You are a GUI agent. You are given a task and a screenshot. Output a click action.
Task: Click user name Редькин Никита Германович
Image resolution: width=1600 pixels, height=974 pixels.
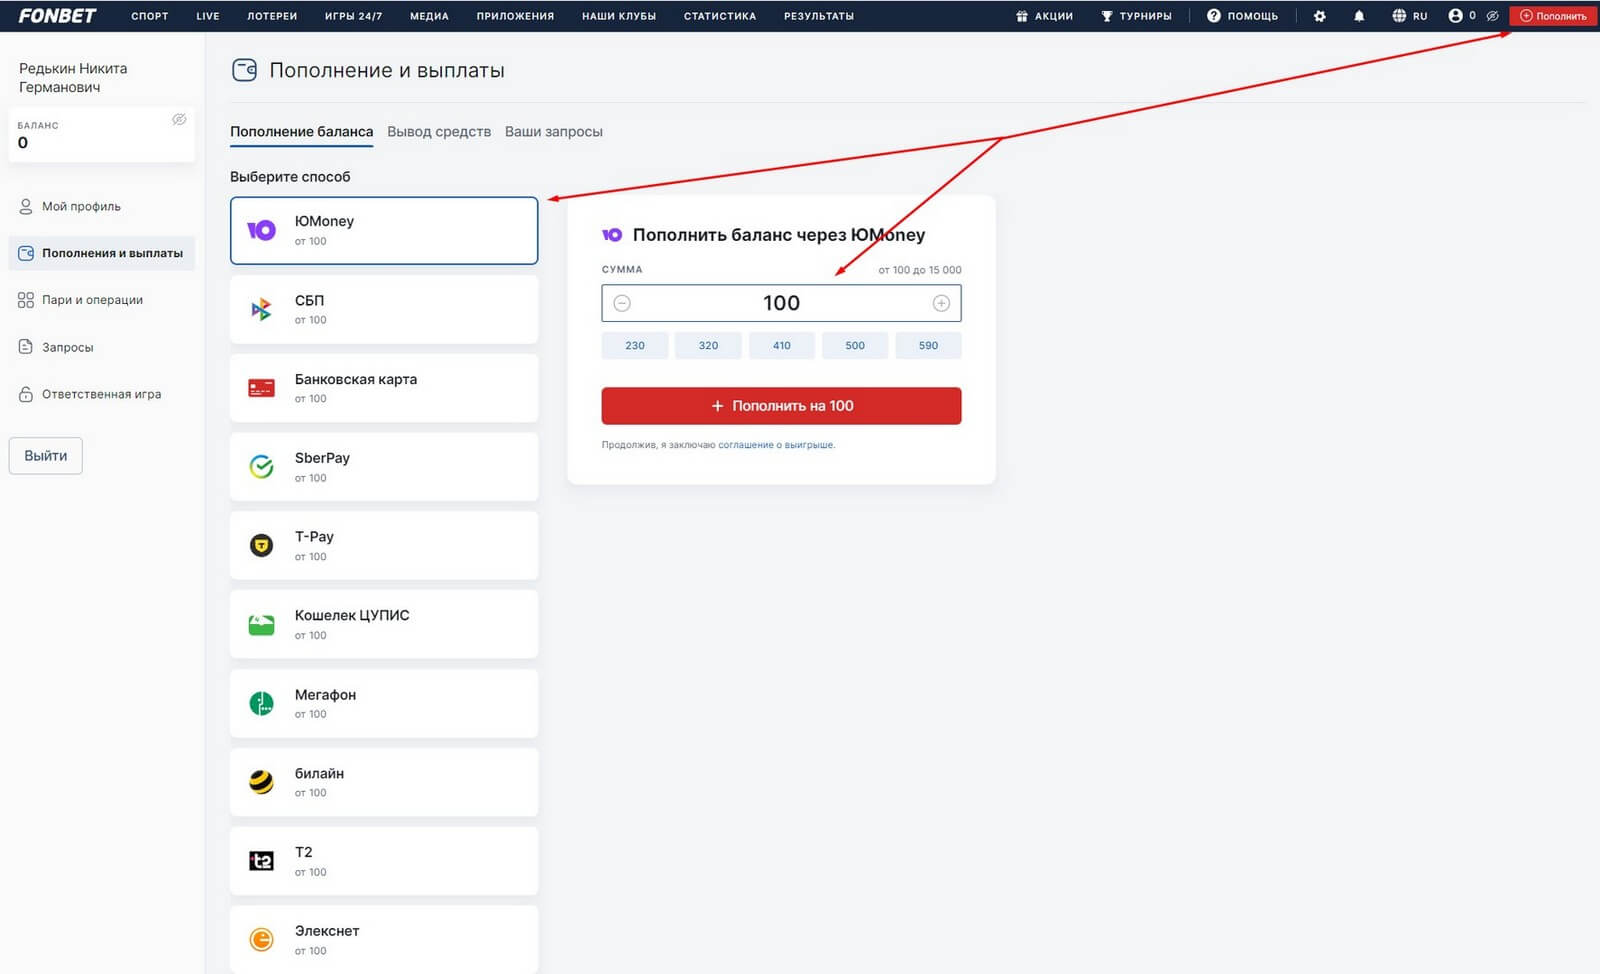click(x=73, y=78)
